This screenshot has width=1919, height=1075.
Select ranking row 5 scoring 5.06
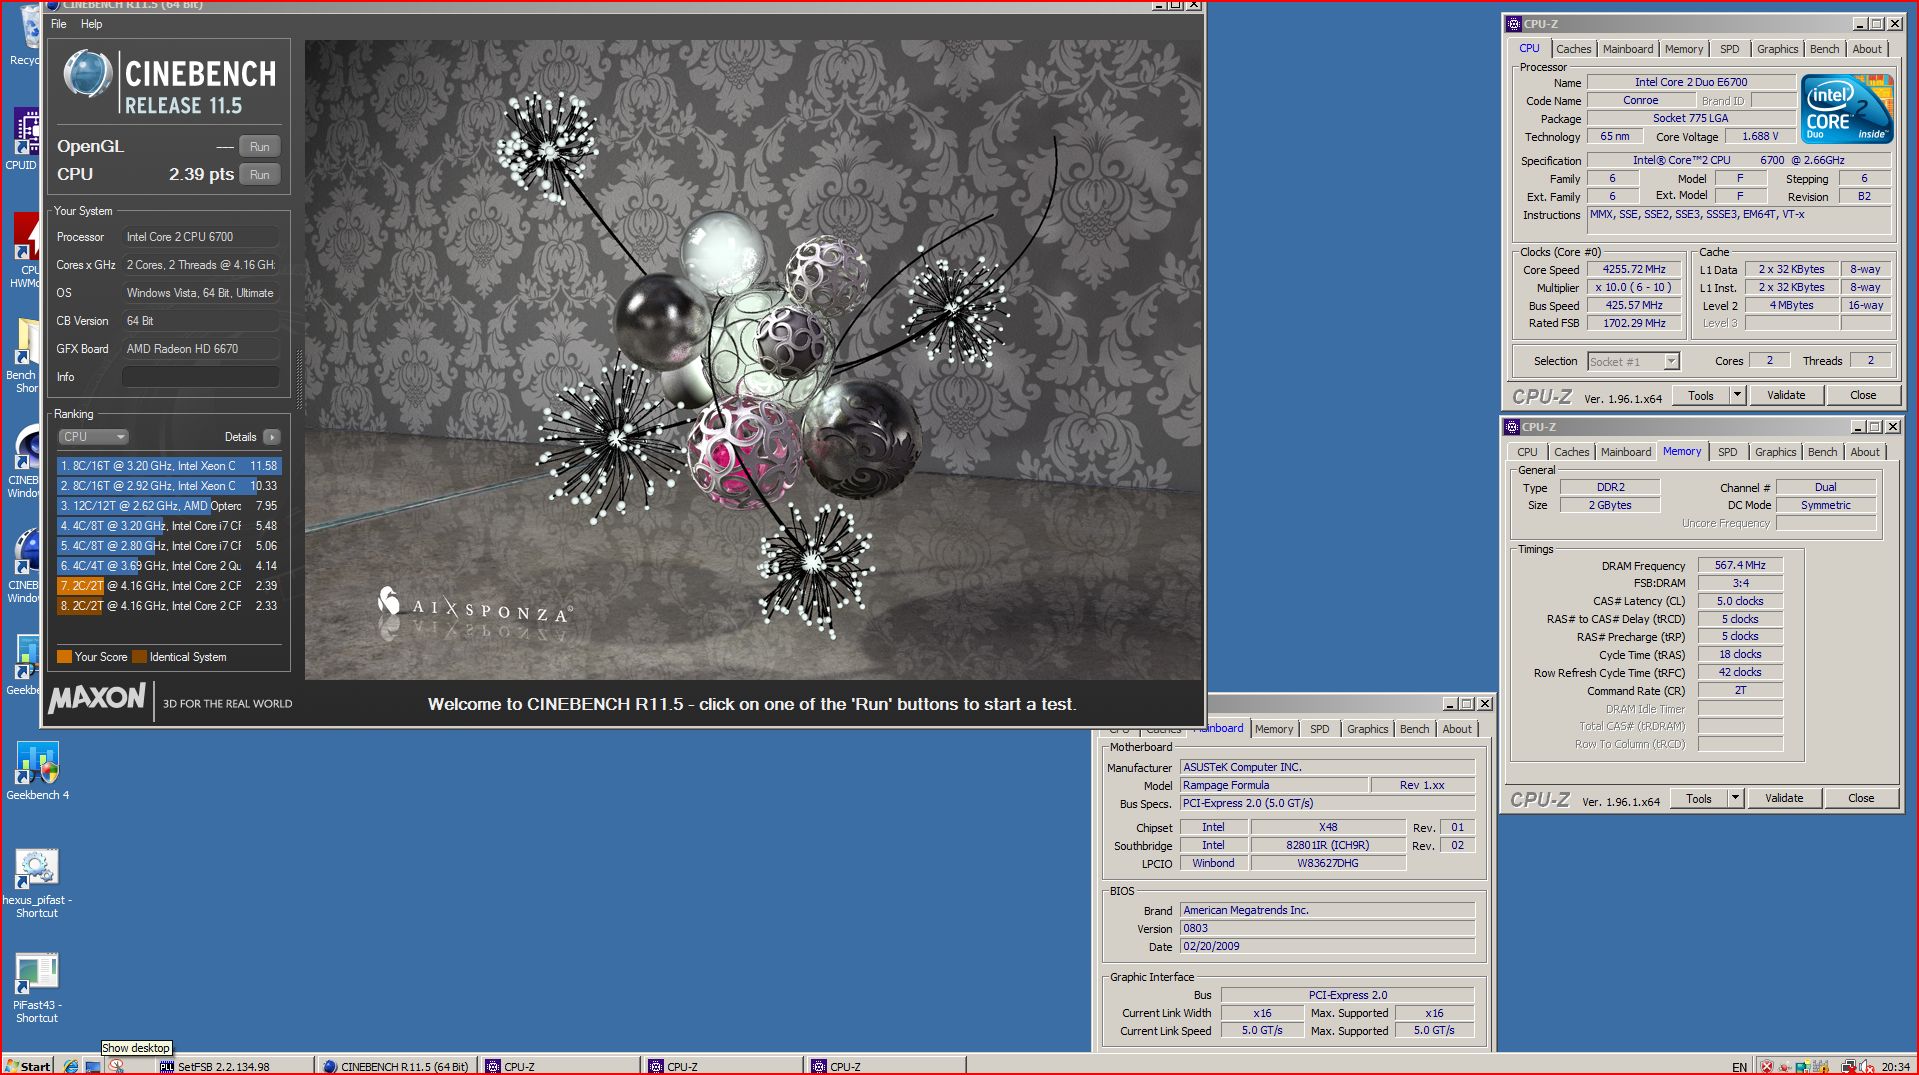pyautogui.click(x=169, y=546)
